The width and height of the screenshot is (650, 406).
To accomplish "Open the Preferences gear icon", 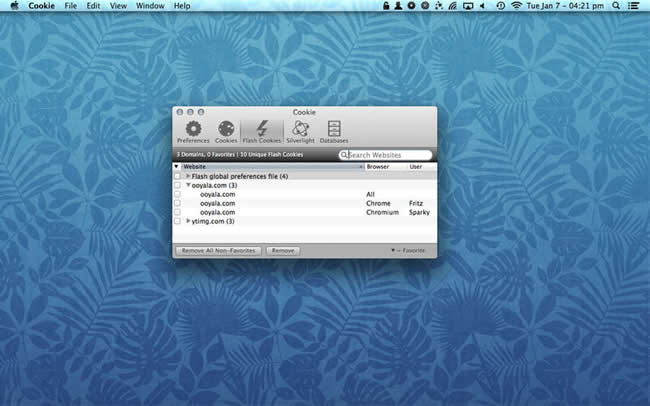I will [x=193, y=129].
